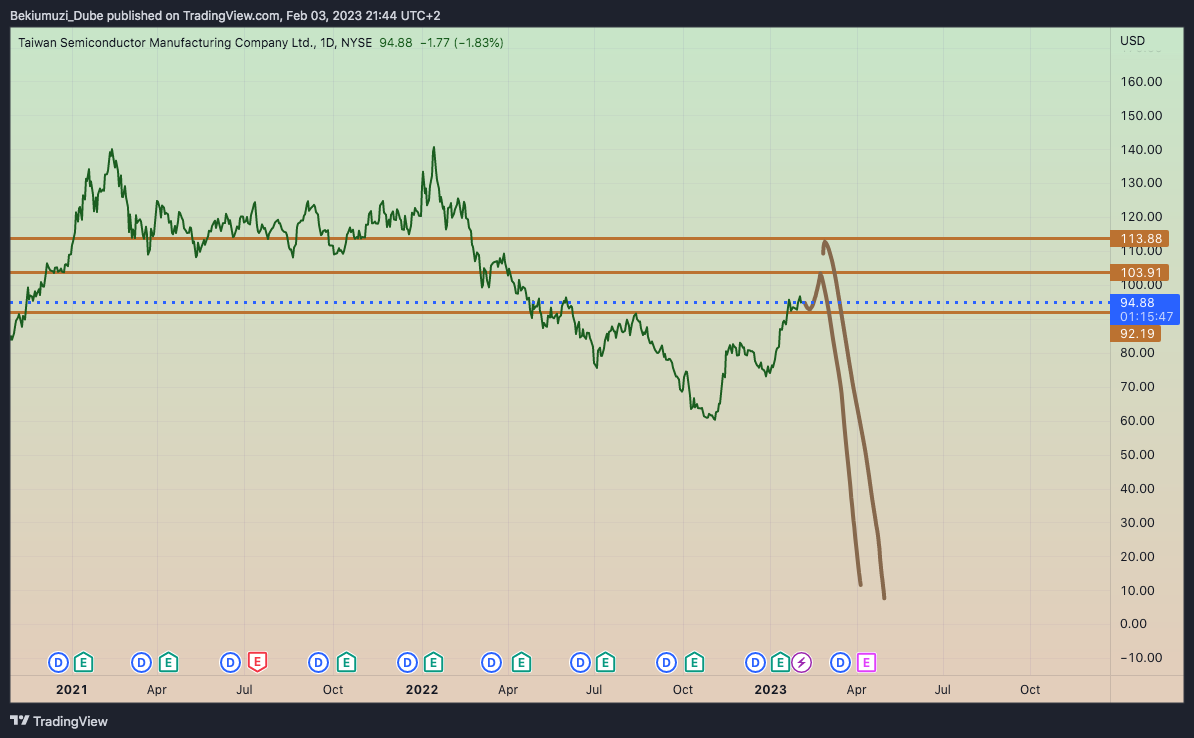The height and width of the screenshot is (738, 1194).
Task: Click the 0.00 price axis label
Action: click(1133, 624)
